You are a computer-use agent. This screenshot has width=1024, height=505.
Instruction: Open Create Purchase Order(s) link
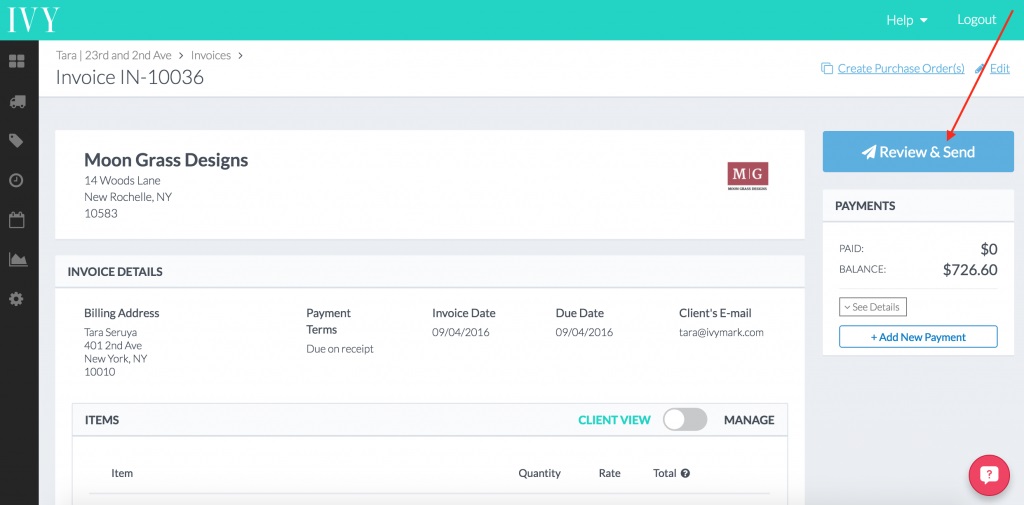pyautogui.click(x=900, y=69)
